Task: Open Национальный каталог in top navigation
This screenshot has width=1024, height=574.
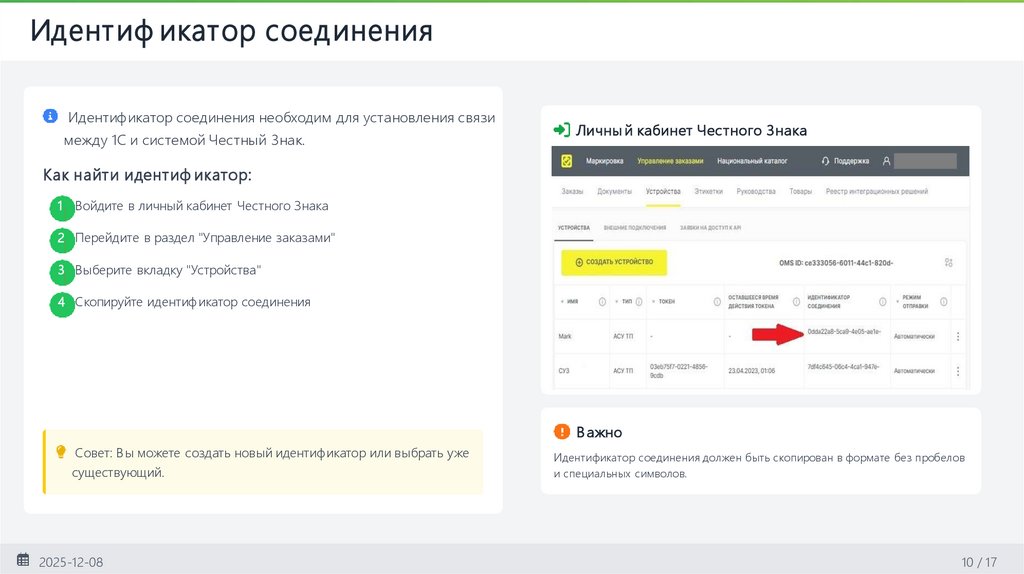Action: point(752,161)
